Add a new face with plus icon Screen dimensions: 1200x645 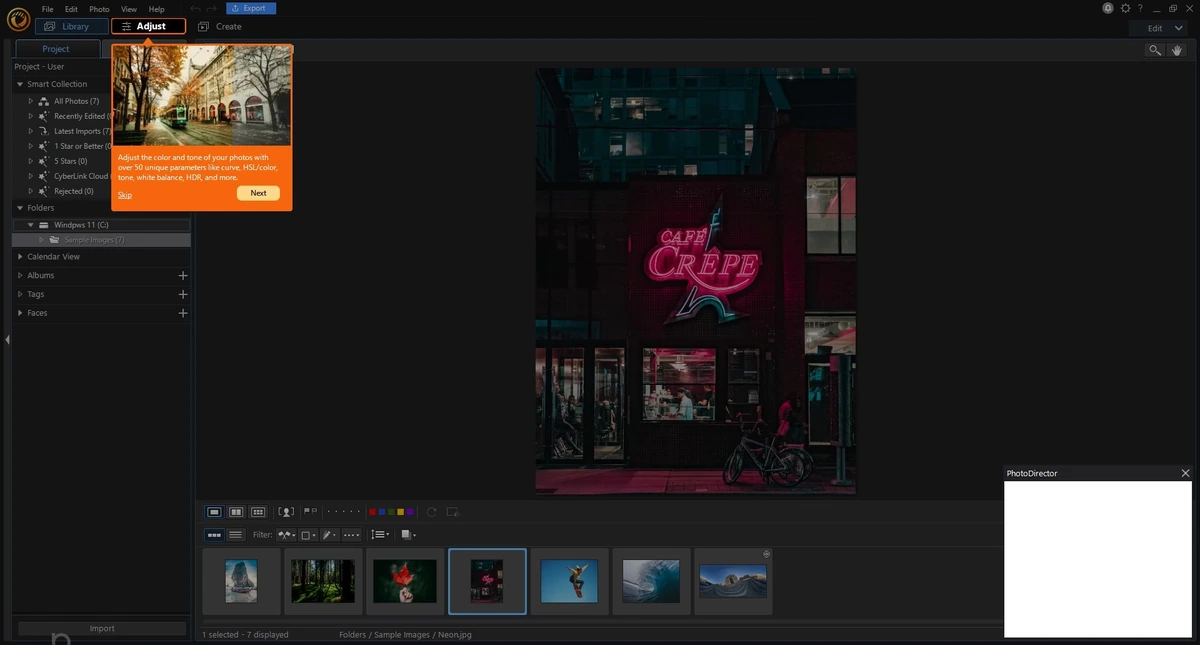click(182, 313)
